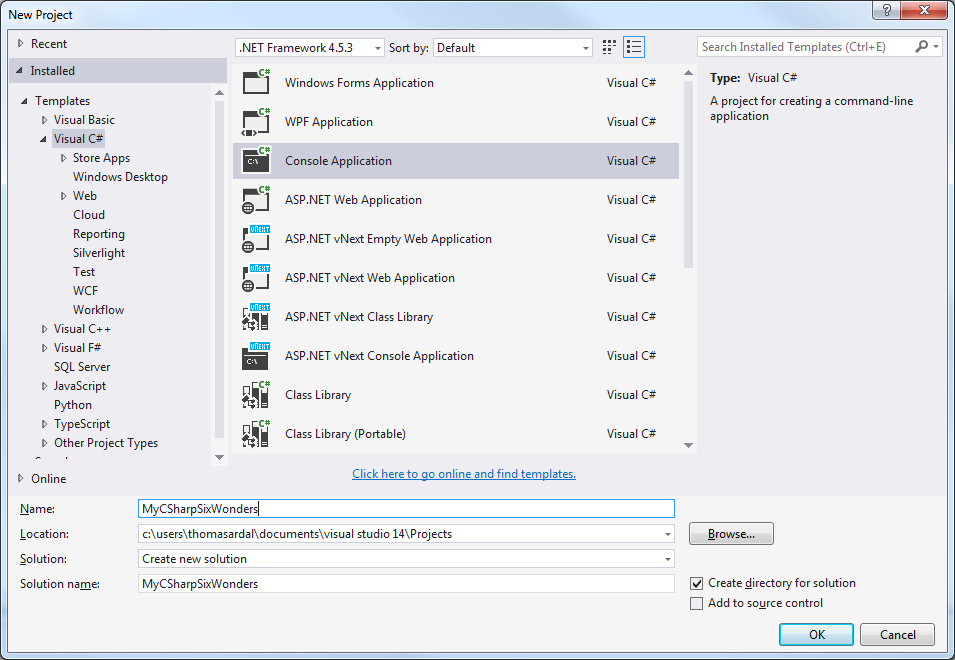Open the search options dropdown arrow
The width and height of the screenshot is (955, 660).
click(x=936, y=46)
